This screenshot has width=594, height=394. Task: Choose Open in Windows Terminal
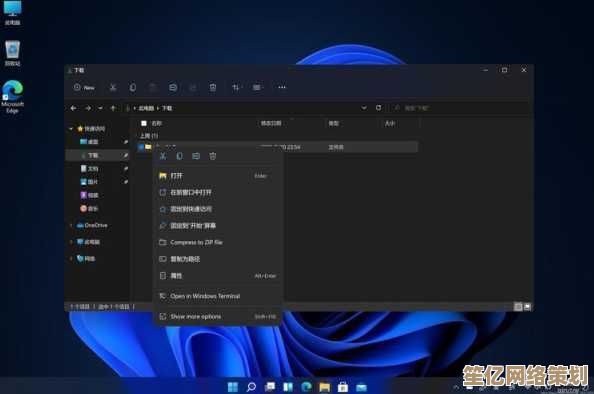[218, 296]
